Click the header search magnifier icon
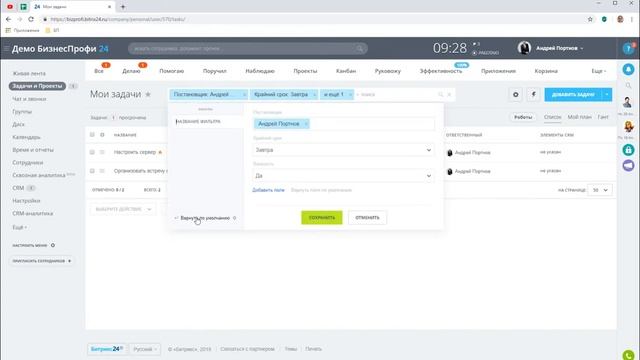 point(359,49)
